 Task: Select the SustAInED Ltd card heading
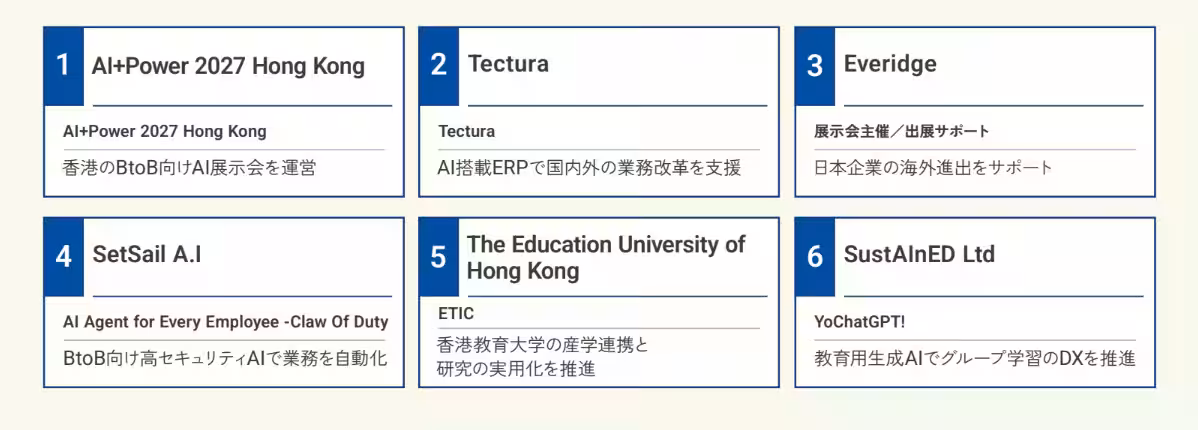[x=919, y=254]
